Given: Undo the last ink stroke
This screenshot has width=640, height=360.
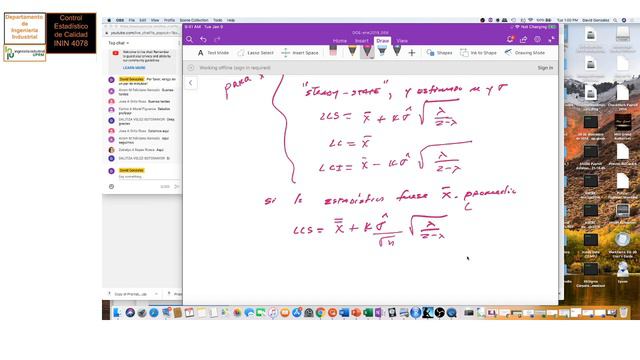Looking at the screenshot, I should coord(203,40).
